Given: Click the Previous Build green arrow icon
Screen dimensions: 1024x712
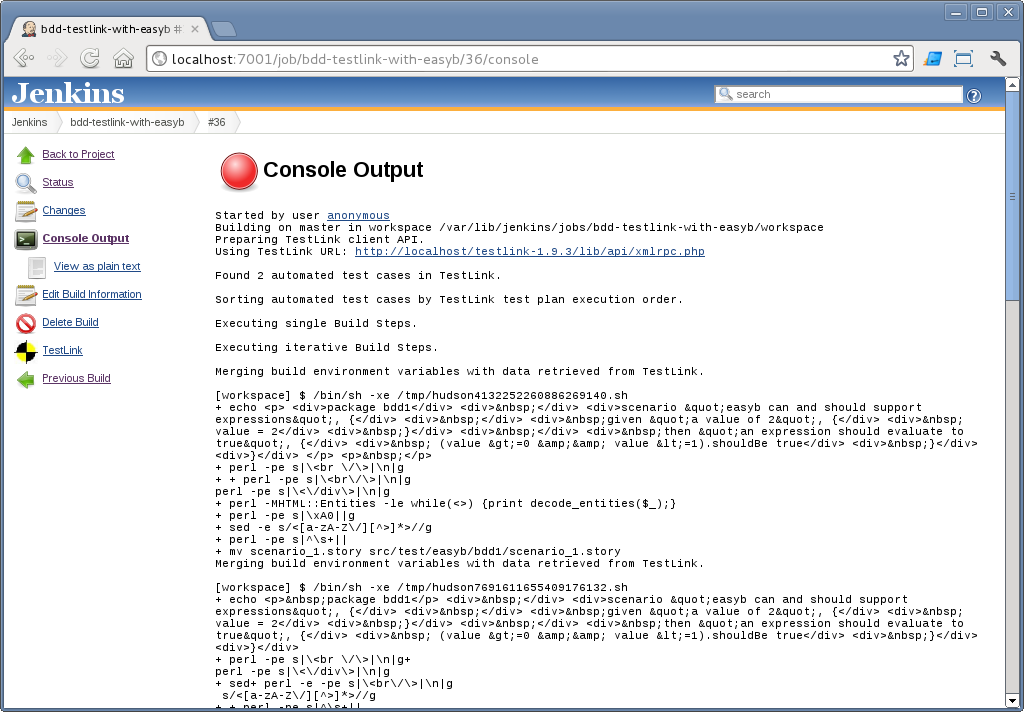Looking at the screenshot, I should tap(26, 379).
